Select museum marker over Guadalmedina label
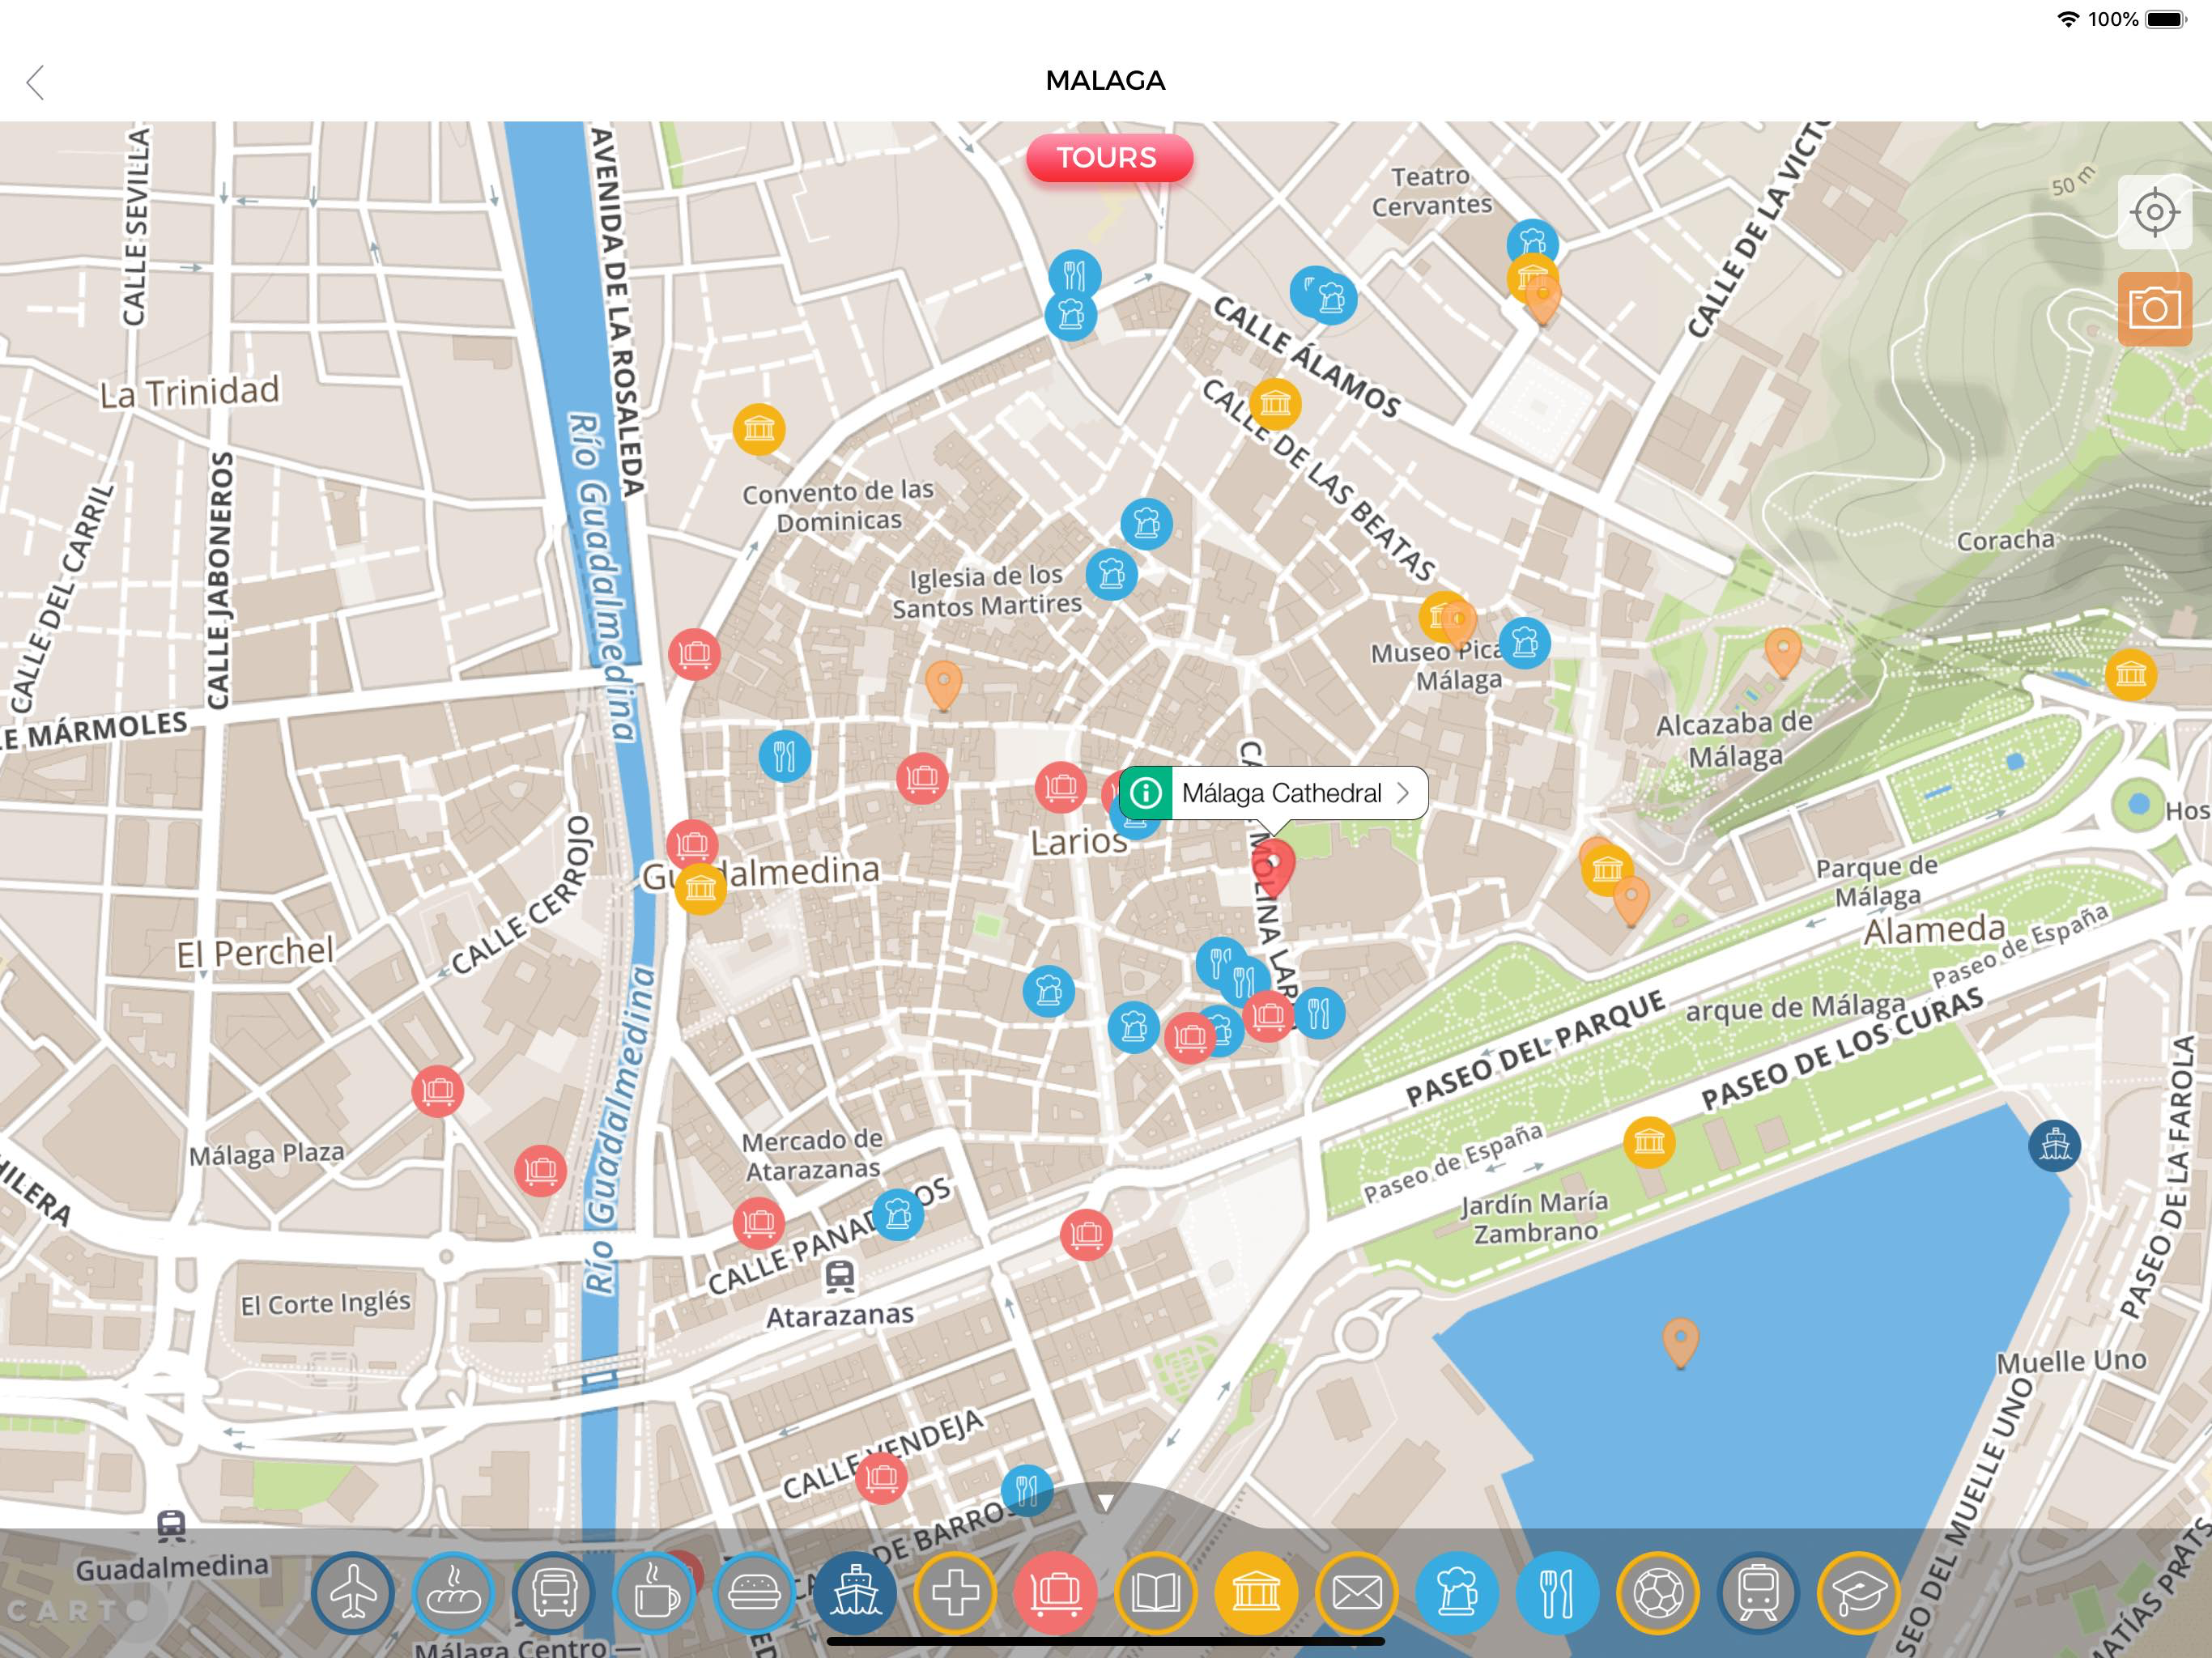The width and height of the screenshot is (2212, 1658). pos(700,888)
